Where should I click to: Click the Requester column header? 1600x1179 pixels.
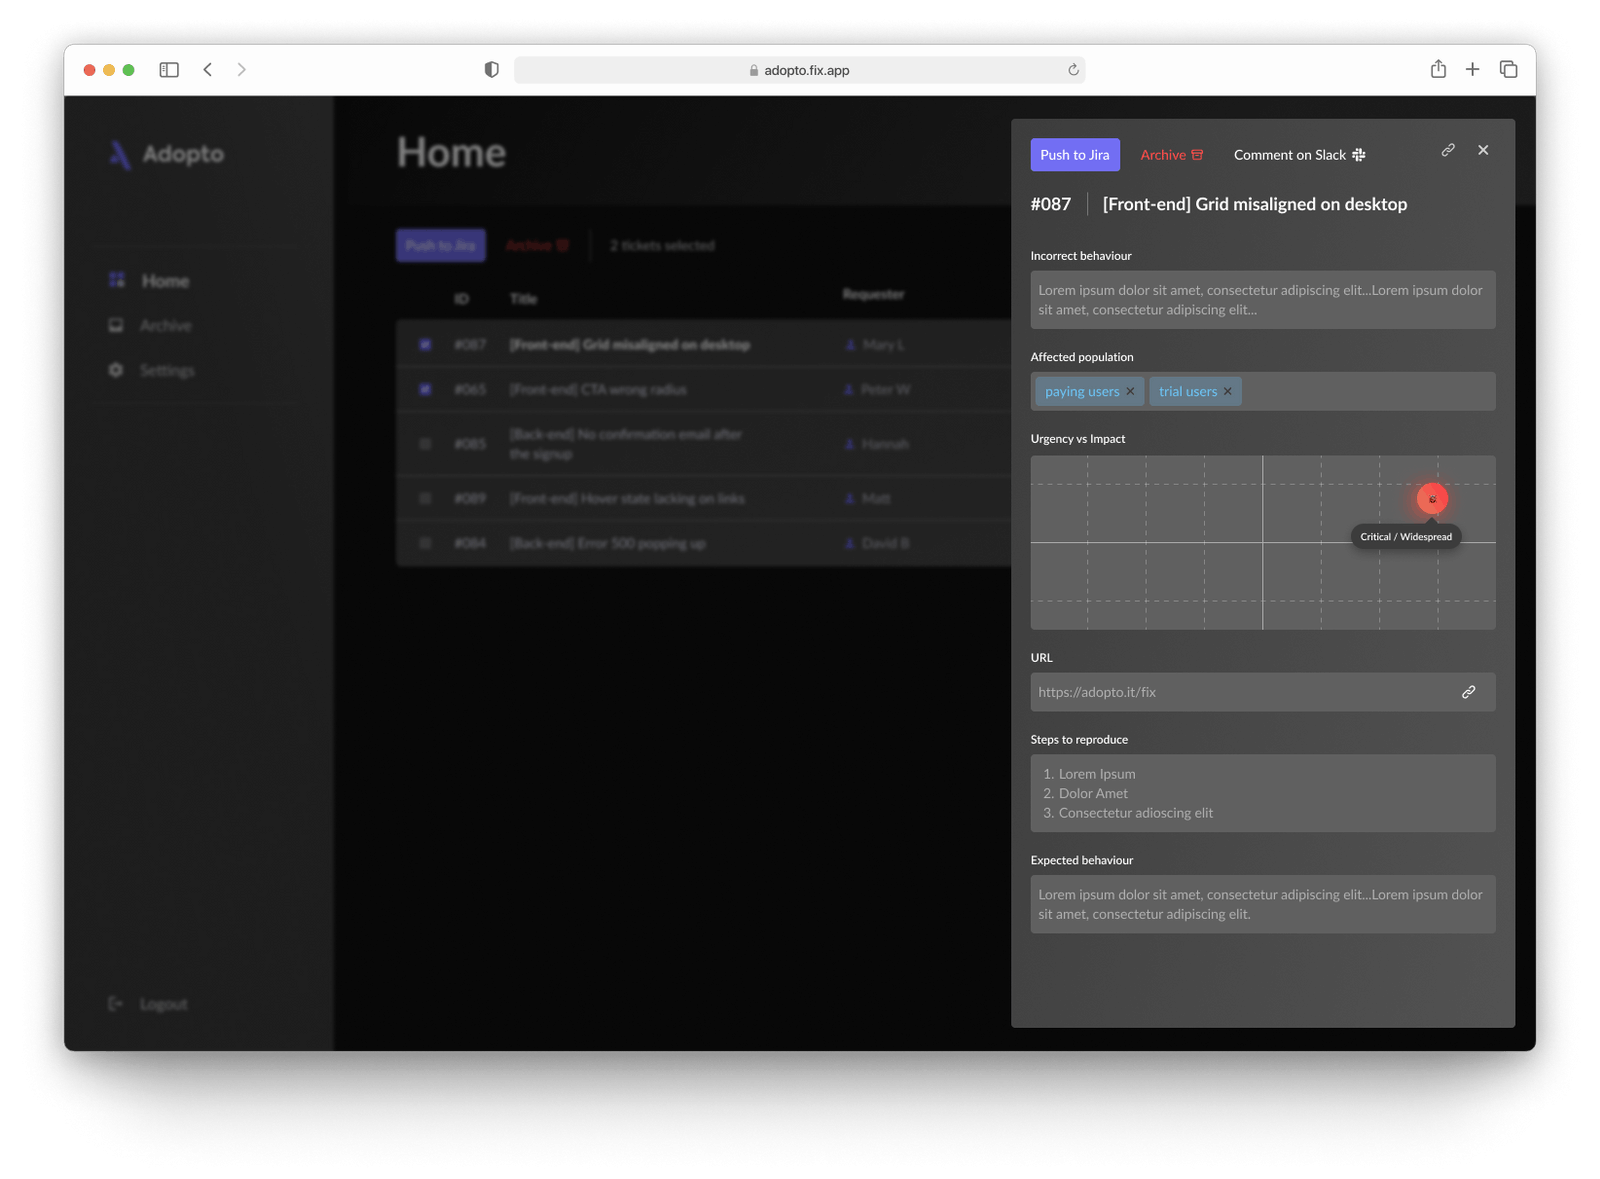coord(873,294)
